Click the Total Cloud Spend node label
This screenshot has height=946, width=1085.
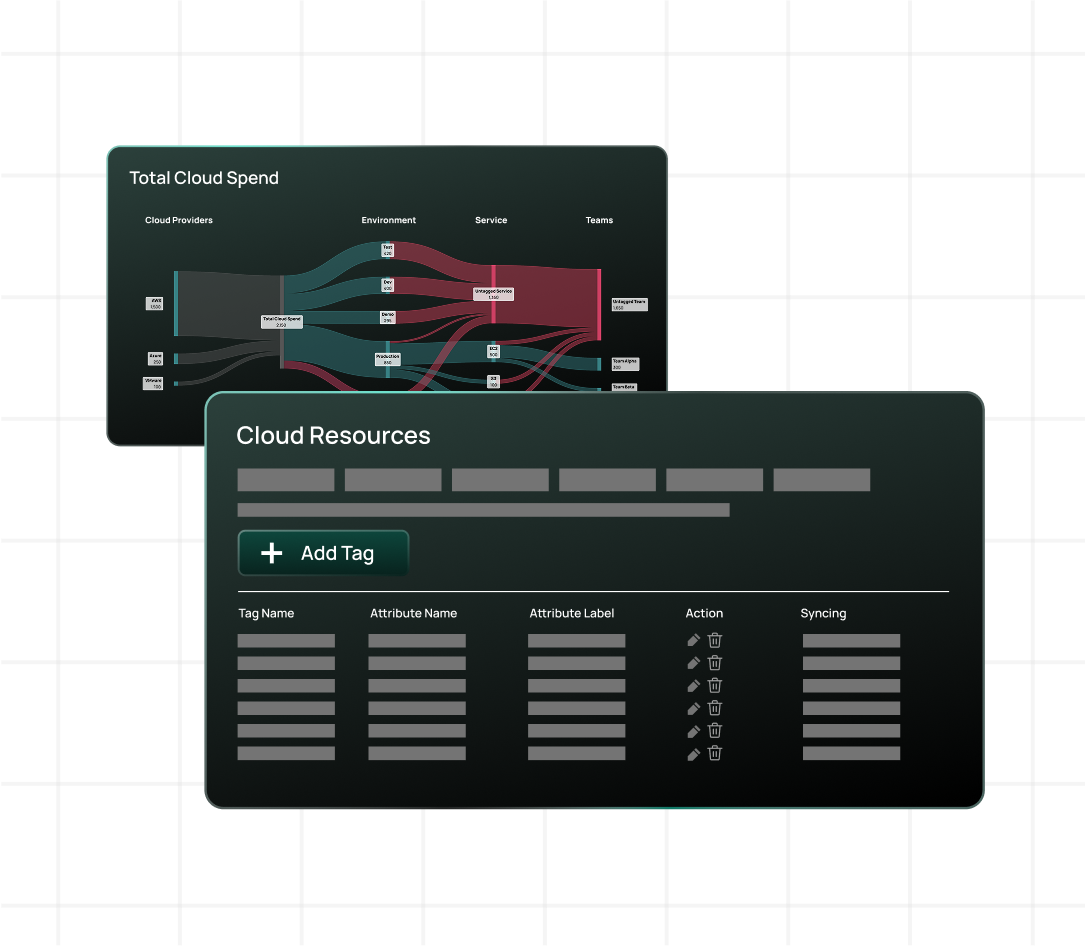(x=281, y=322)
